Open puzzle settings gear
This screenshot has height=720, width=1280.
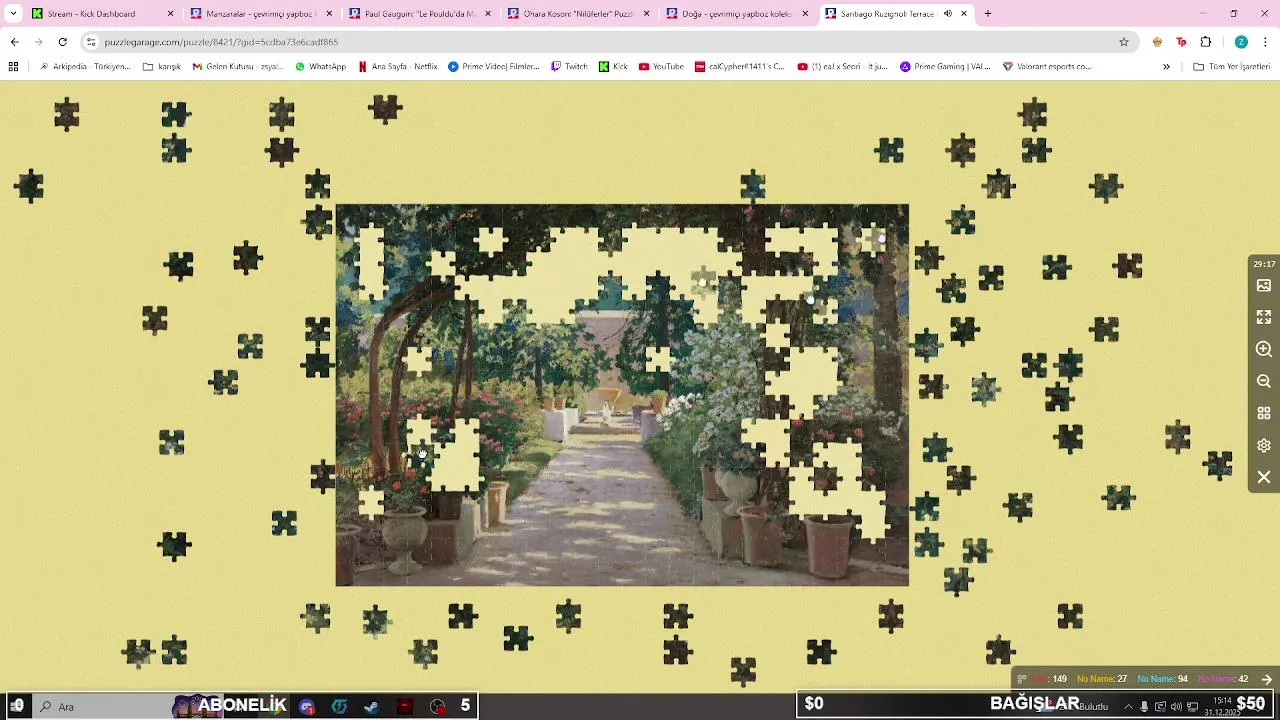tap(1264, 445)
